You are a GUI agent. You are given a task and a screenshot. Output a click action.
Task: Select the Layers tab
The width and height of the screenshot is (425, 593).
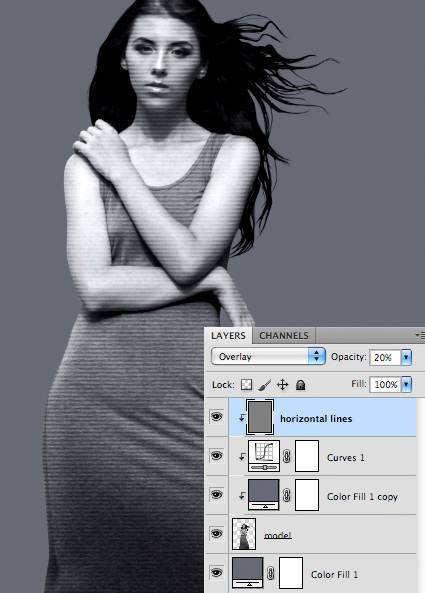pyautogui.click(x=228, y=336)
